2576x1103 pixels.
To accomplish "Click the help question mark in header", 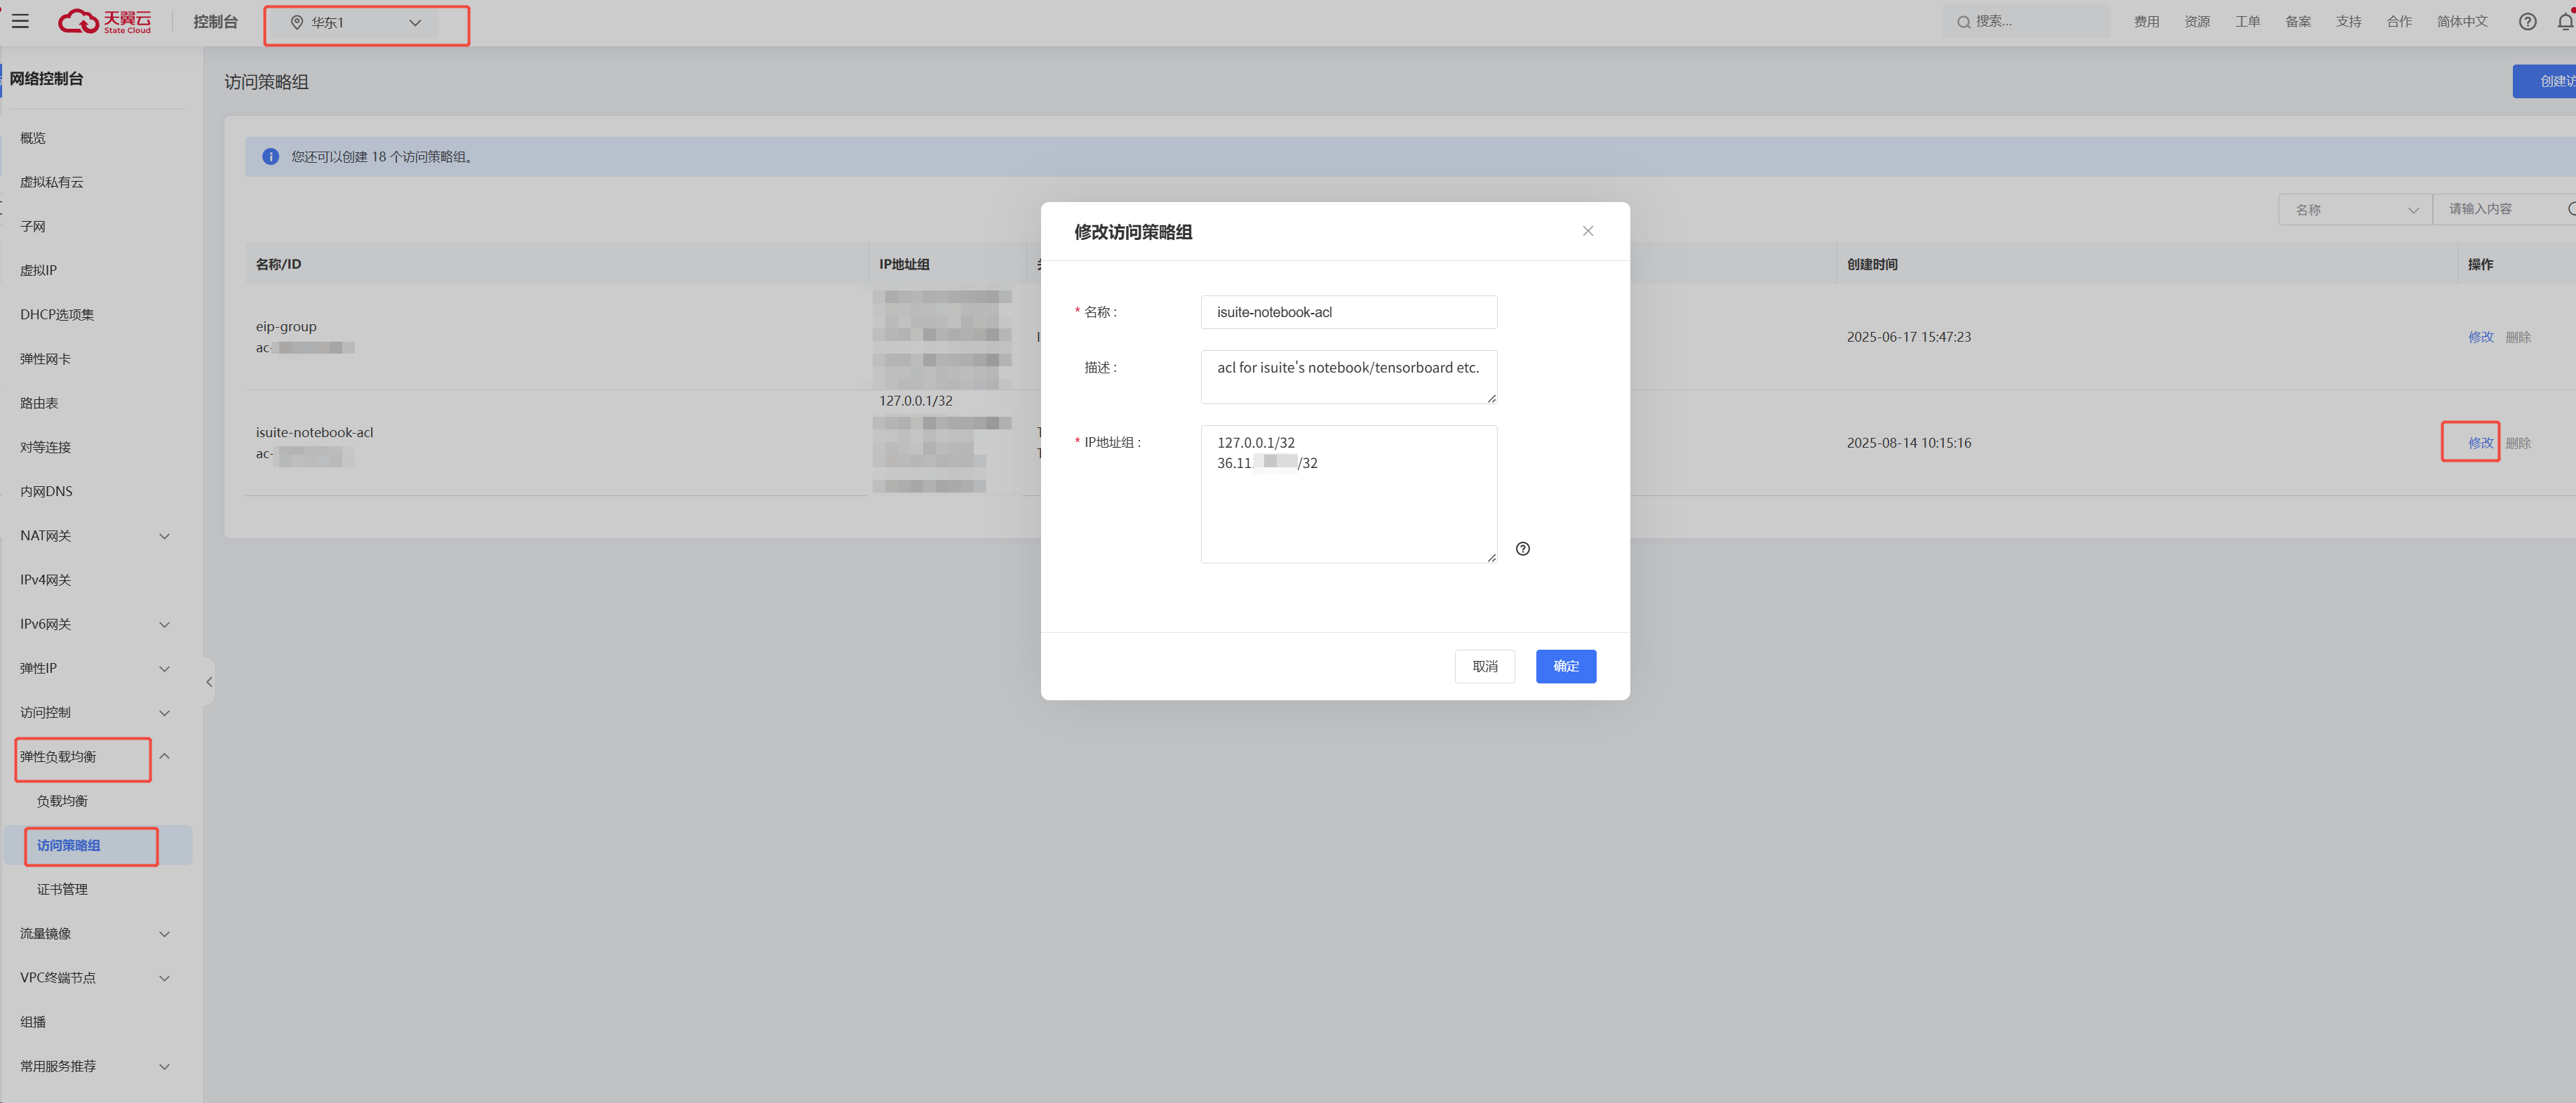I will point(2527,21).
